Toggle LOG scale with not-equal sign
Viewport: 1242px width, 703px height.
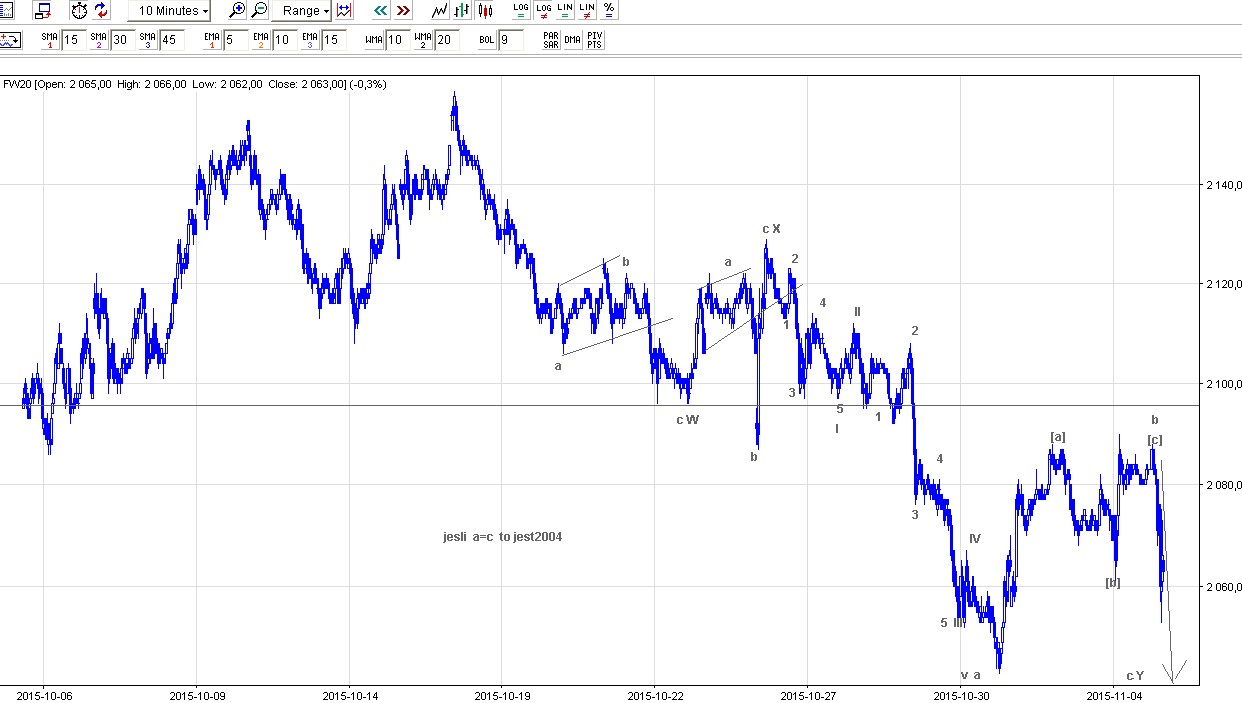pyautogui.click(x=543, y=11)
